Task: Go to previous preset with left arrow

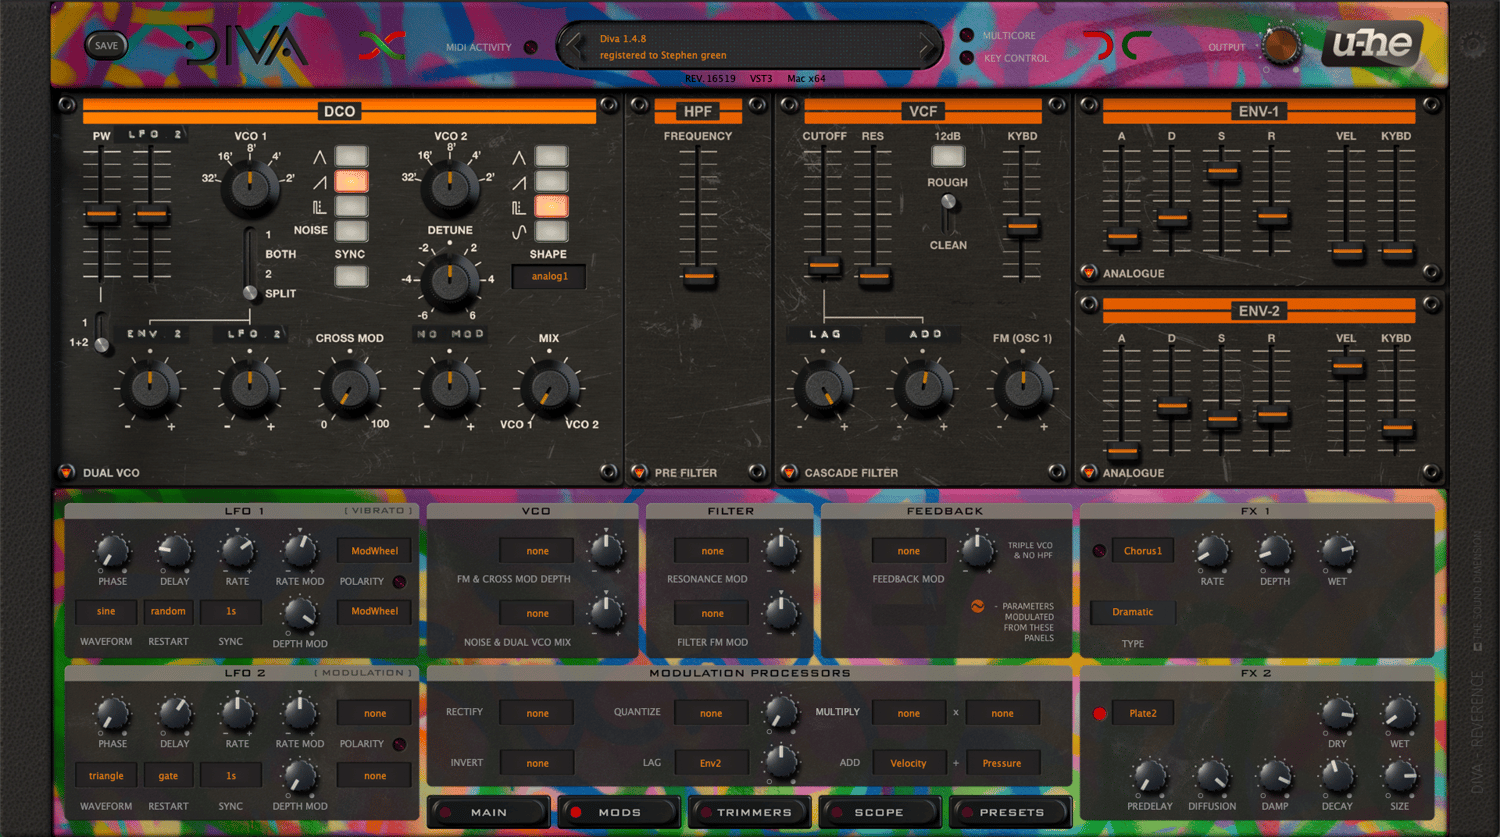Action: point(574,45)
